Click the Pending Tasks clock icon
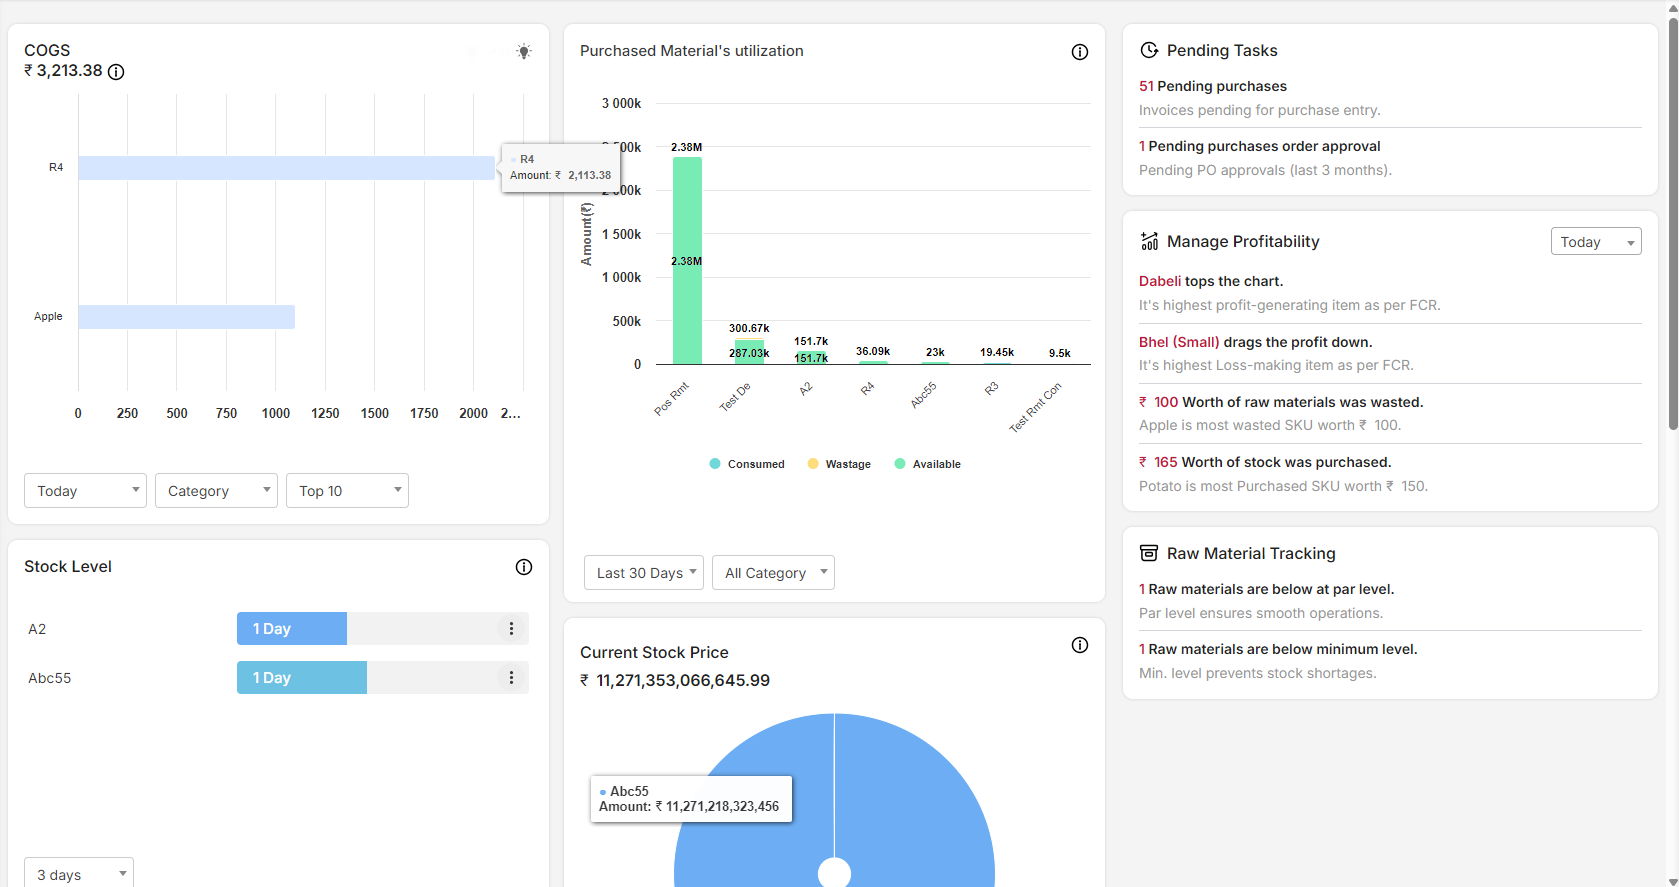The image size is (1679, 887). [x=1149, y=50]
